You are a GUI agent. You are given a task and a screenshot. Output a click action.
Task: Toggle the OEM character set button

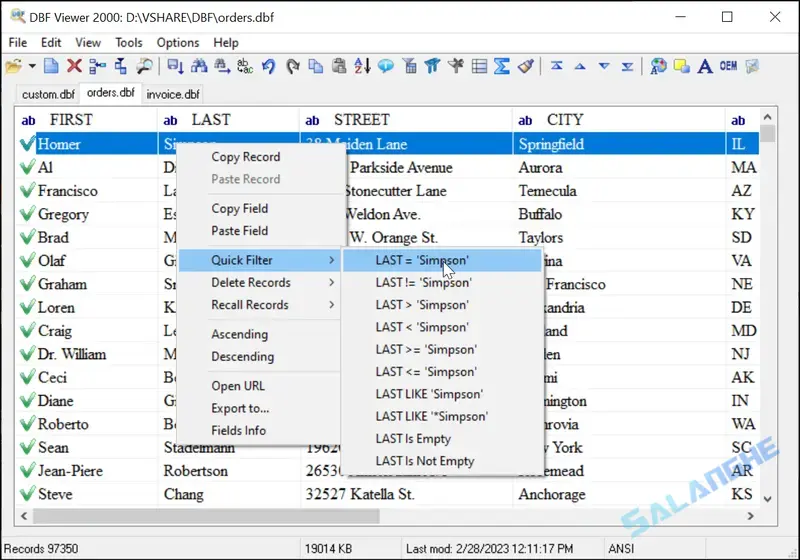pos(728,66)
